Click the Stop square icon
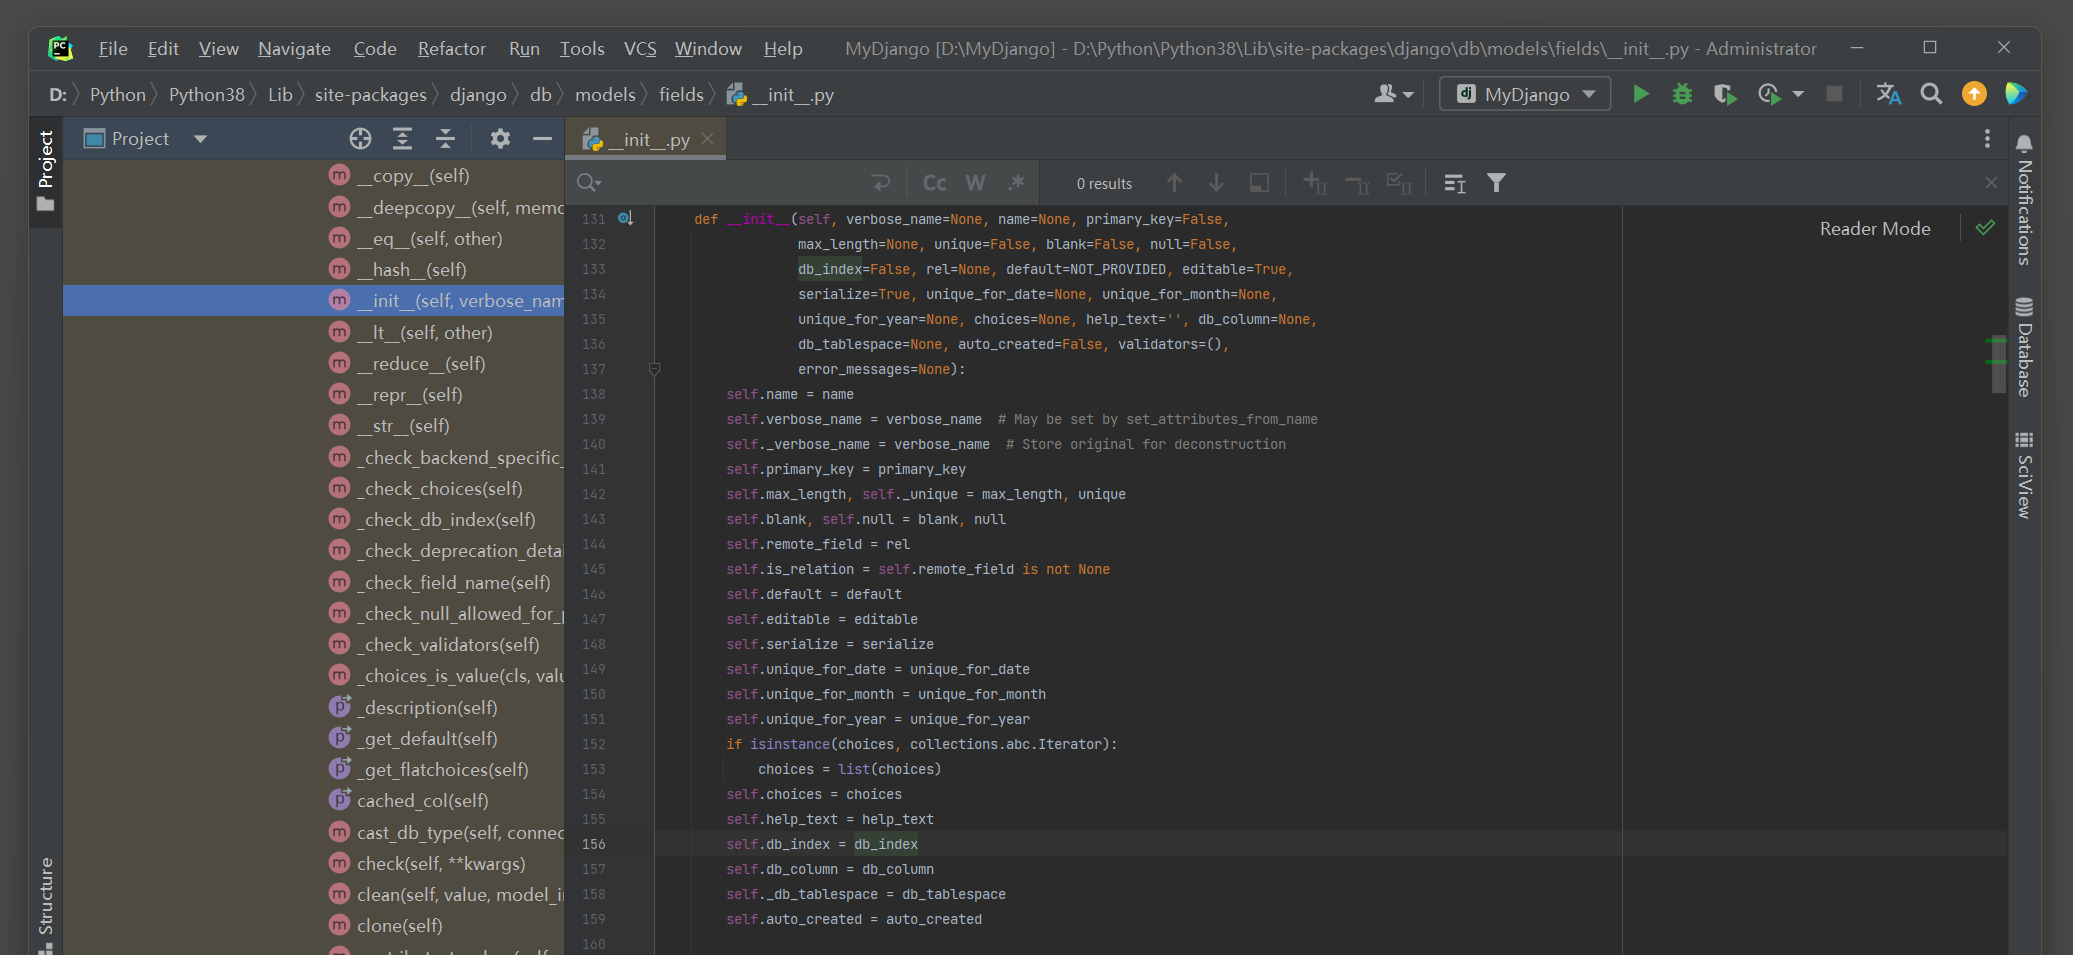This screenshot has width=2073, height=955. 1834,94
